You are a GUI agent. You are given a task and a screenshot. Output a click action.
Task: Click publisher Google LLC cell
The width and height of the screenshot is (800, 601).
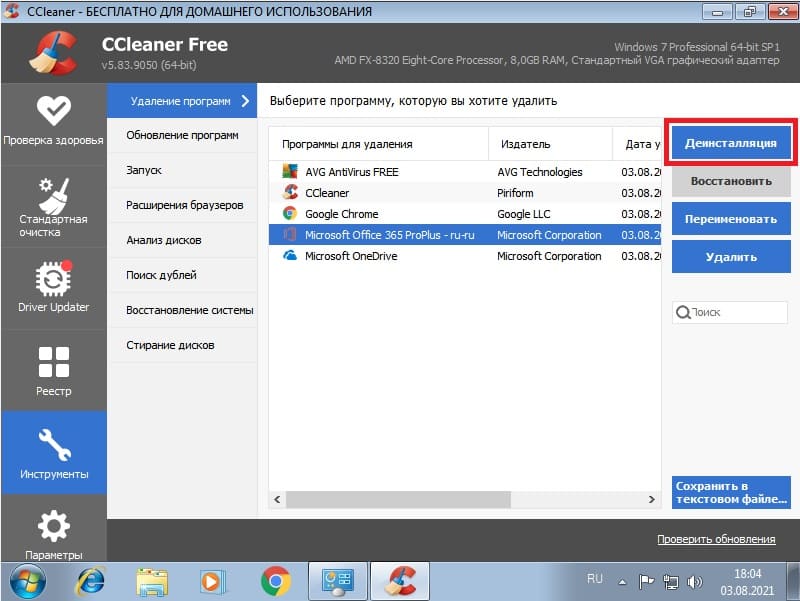coord(523,214)
